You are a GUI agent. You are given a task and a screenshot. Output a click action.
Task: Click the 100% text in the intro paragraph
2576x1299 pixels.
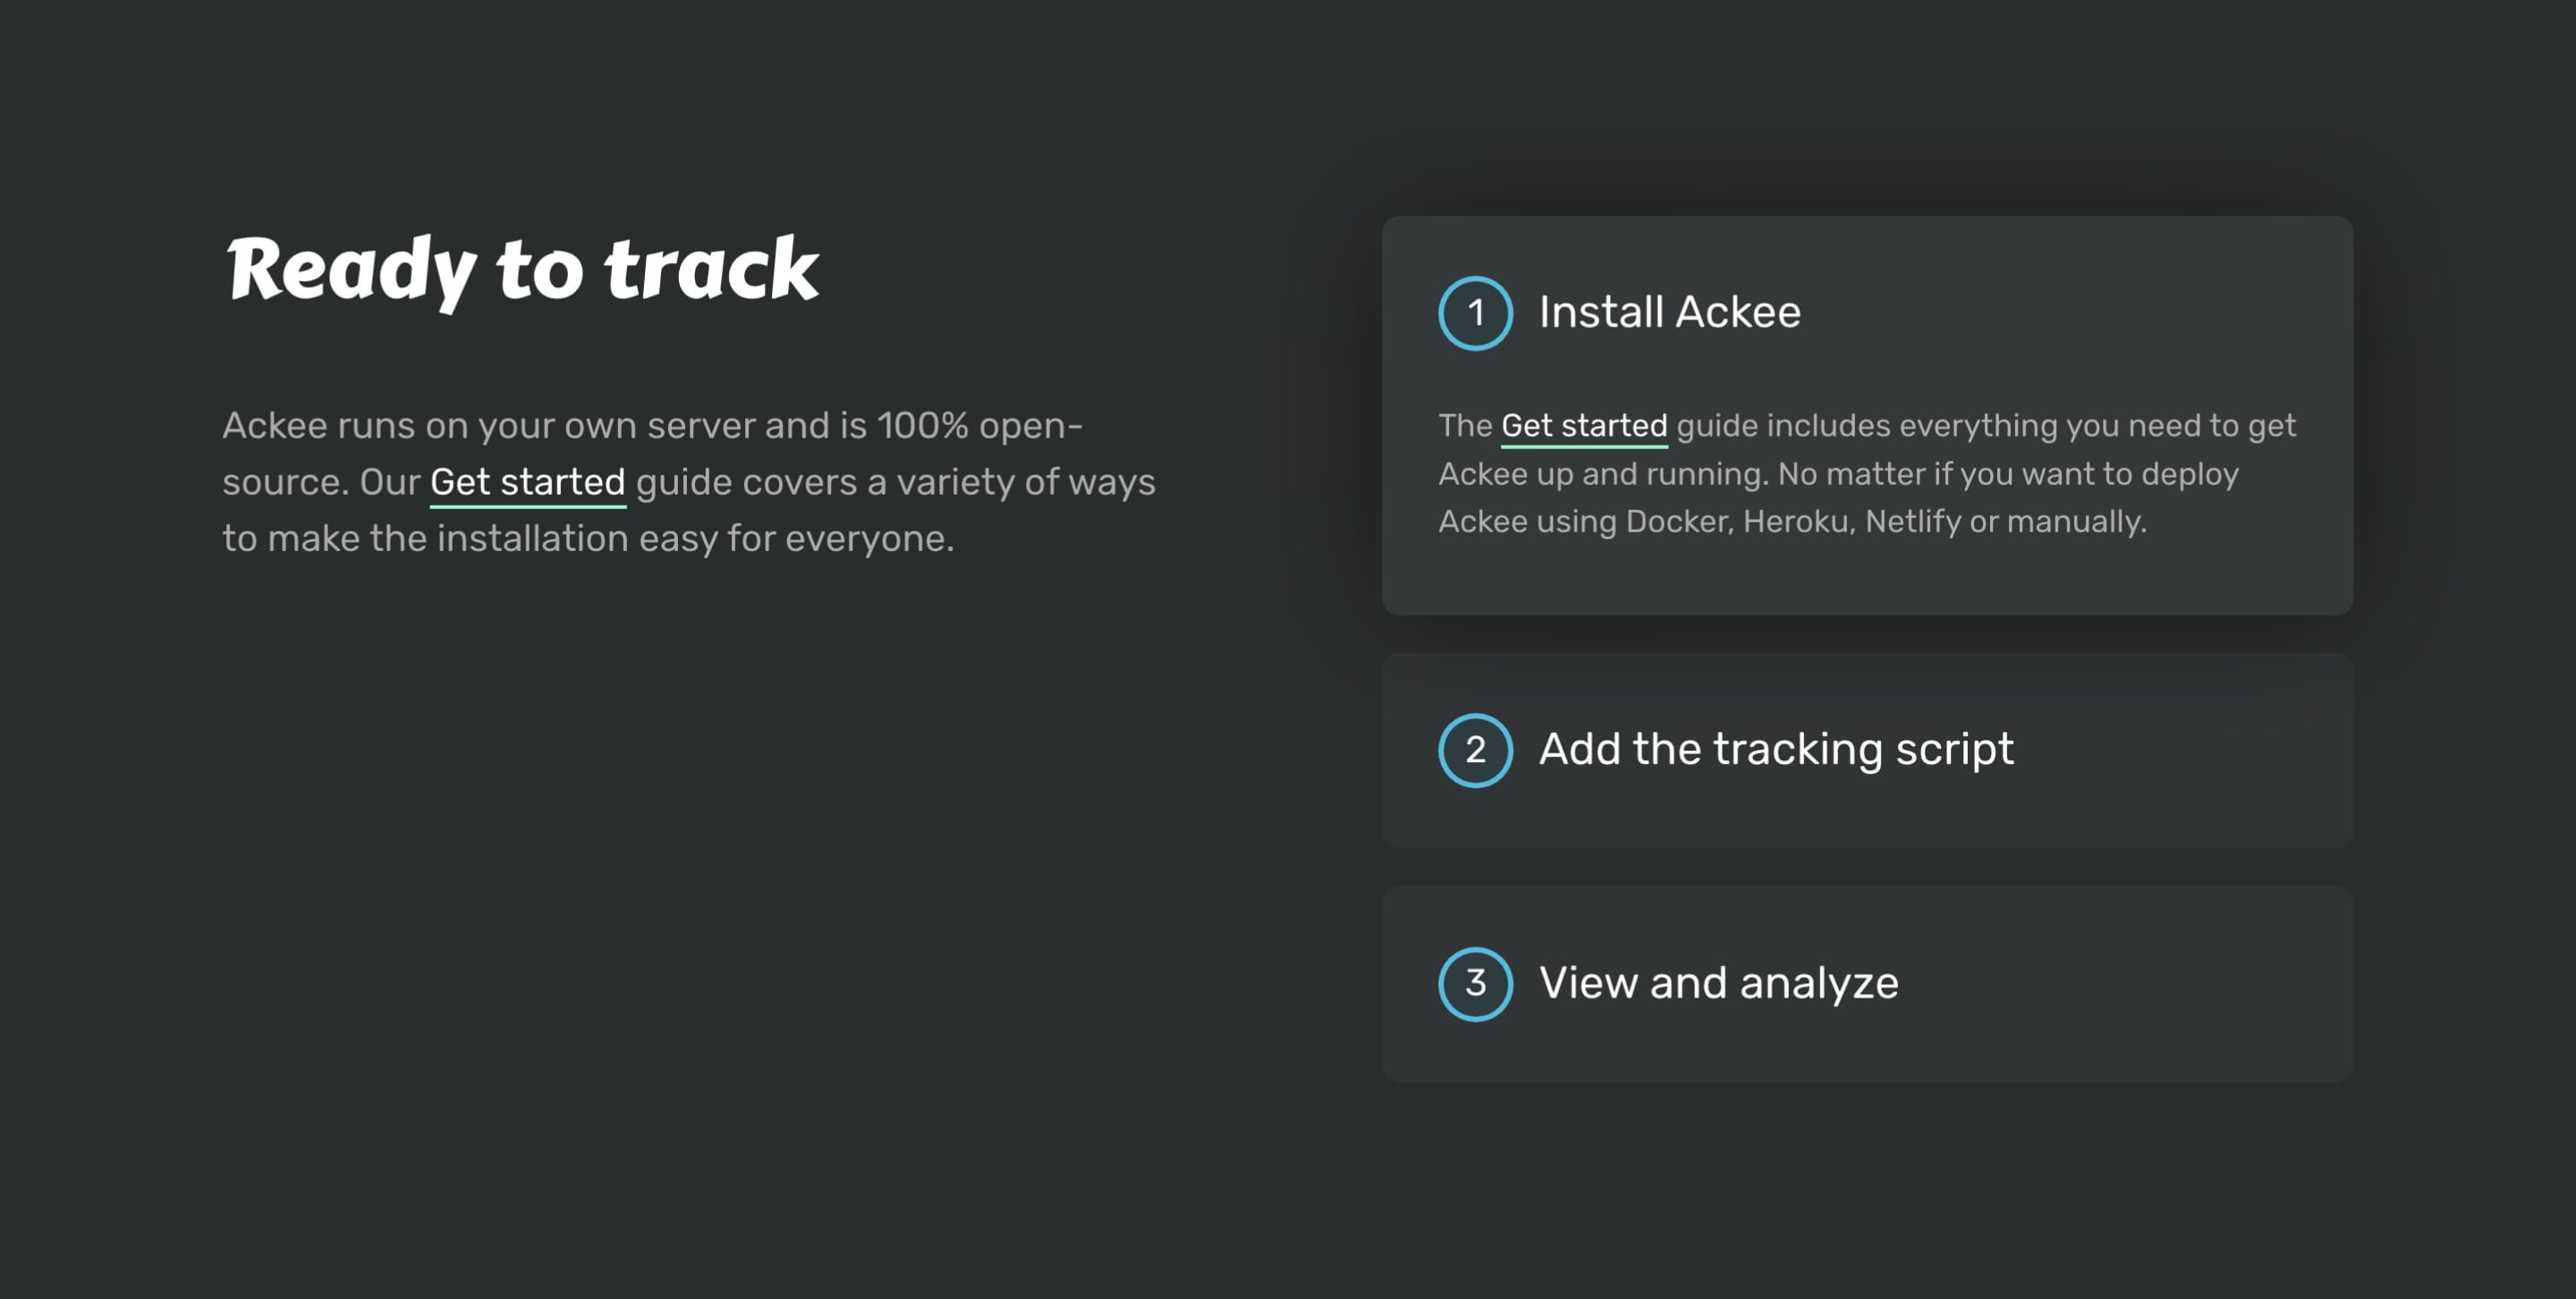[922, 426]
